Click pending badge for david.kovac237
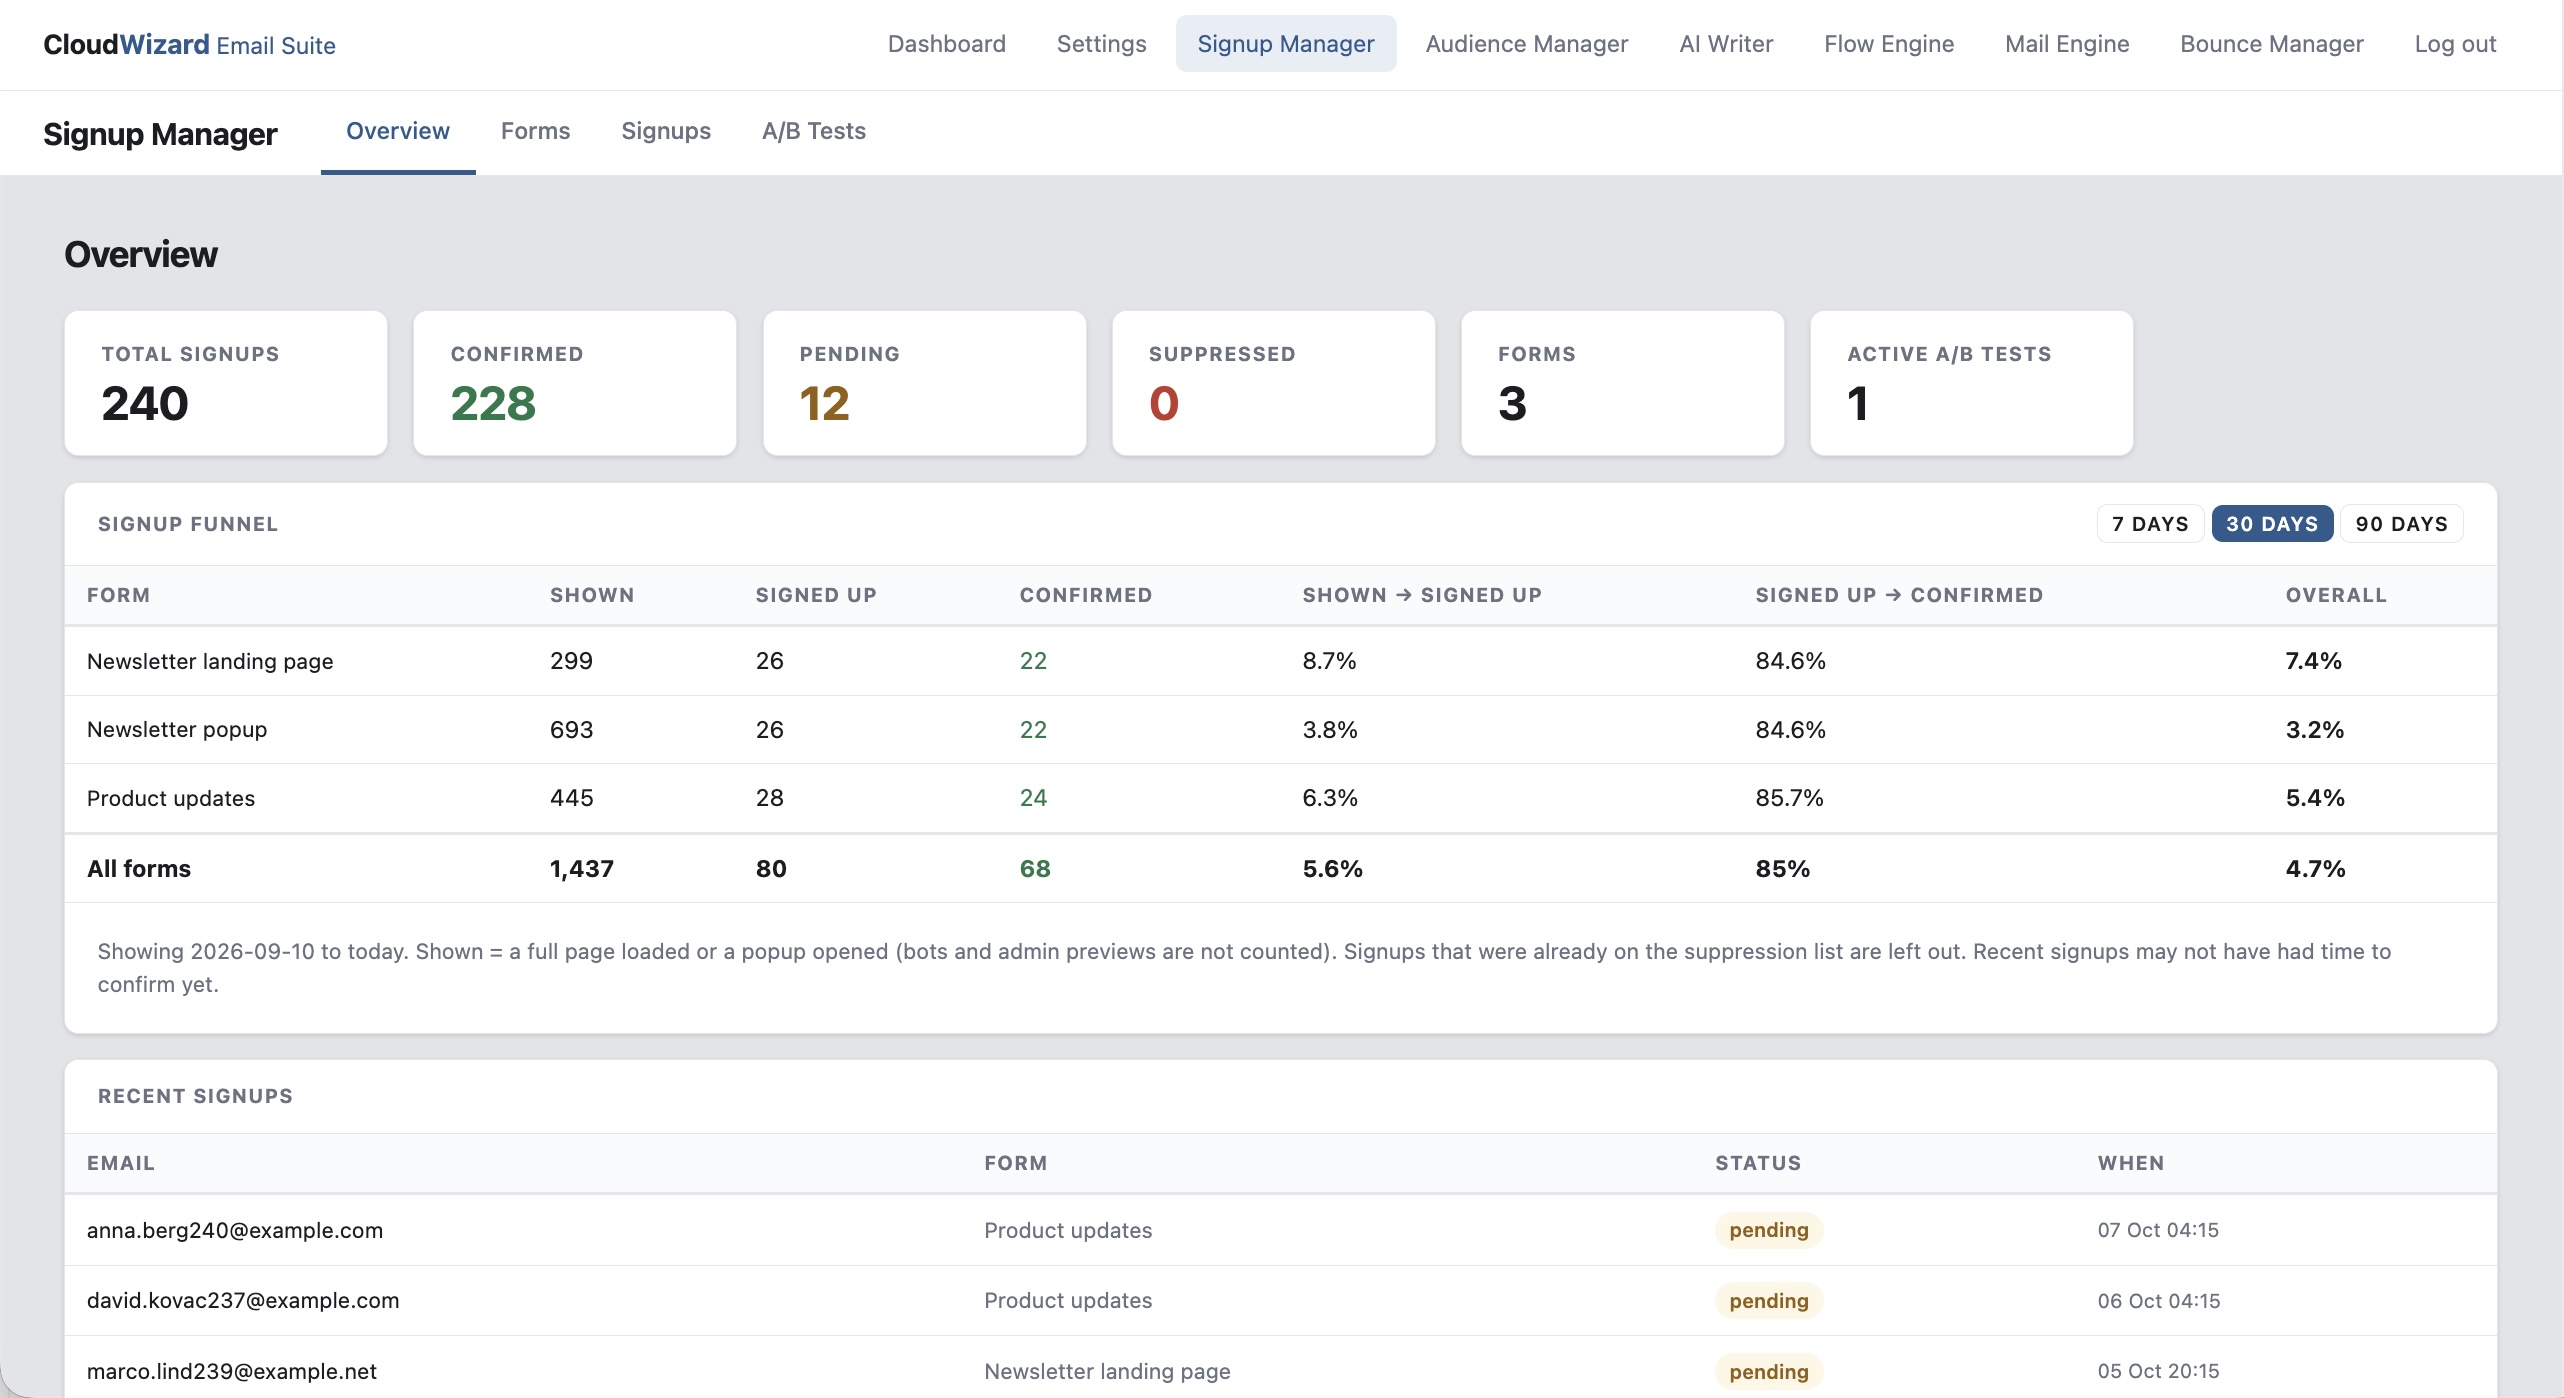The width and height of the screenshot is (2564, 1398). tap(1768, 1301)
